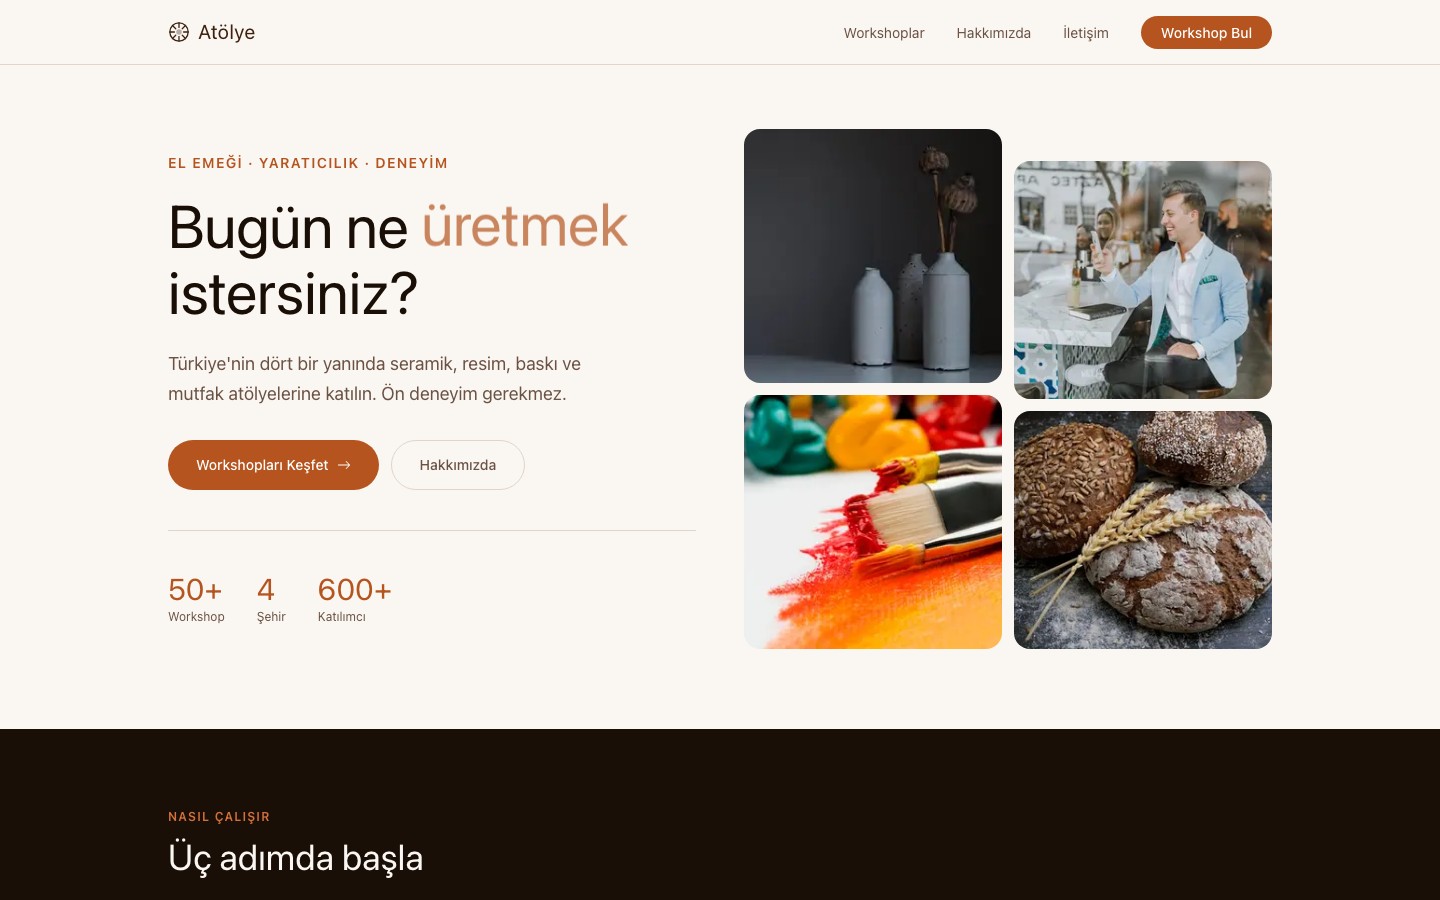Viewport: 1440px width, 900px height.
Task: Open the İletişim navigation link
Action: click(1085, 33)
